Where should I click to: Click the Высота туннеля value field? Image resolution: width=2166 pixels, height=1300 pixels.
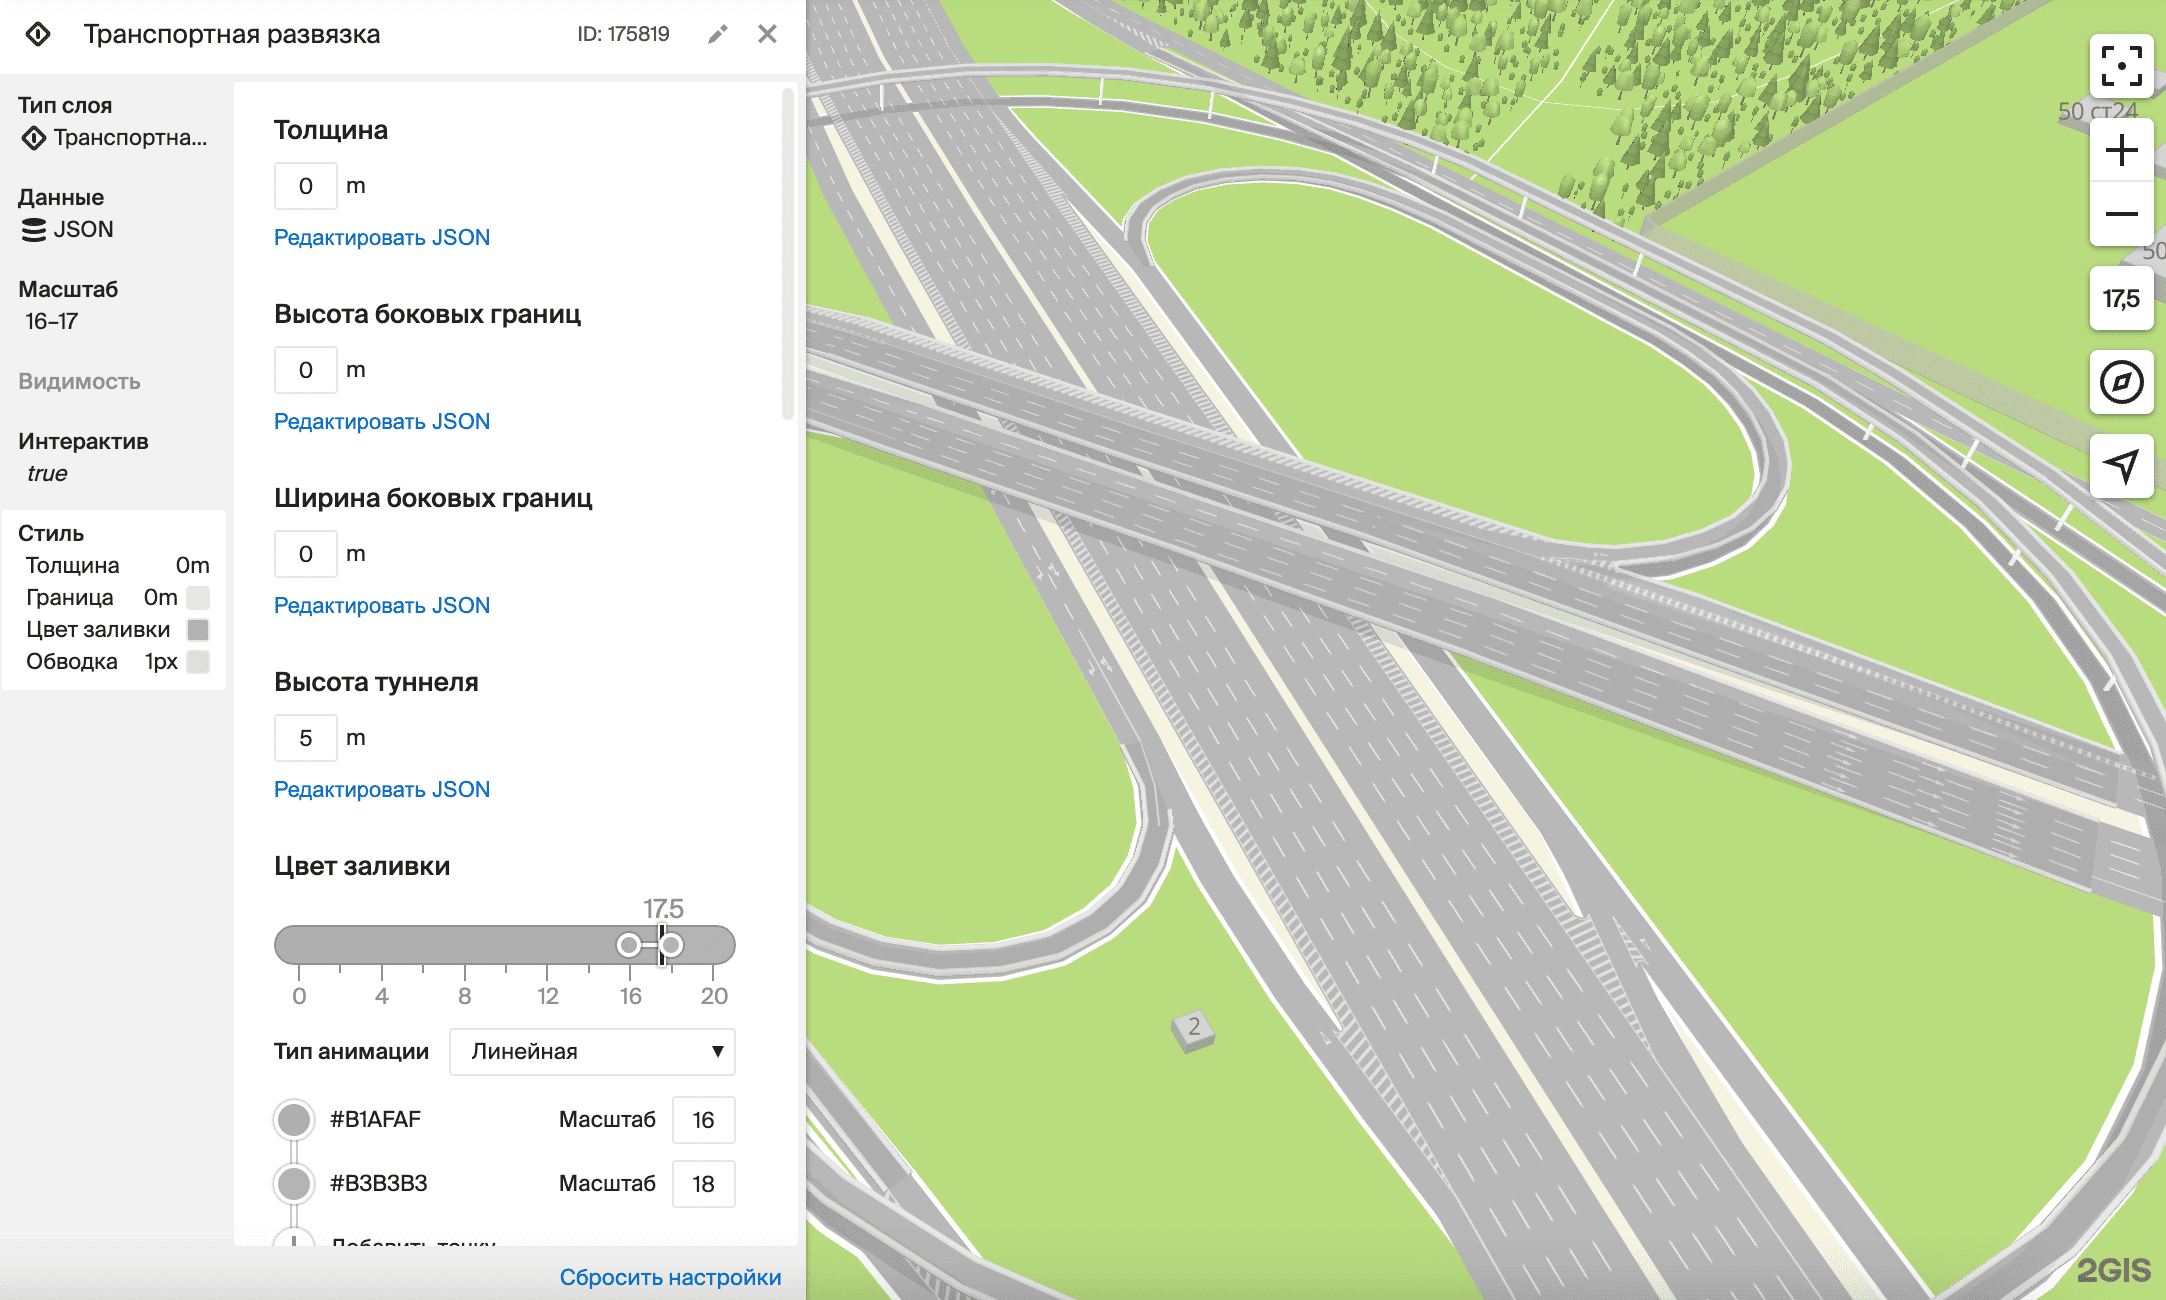coord(305,738)
